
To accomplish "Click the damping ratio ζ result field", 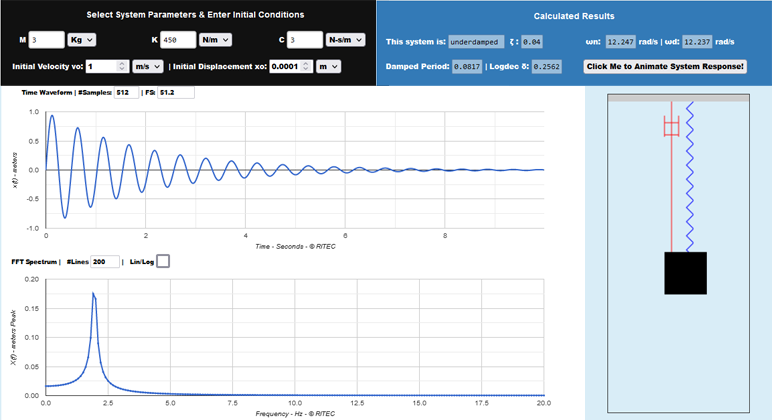I will point(532,42).
